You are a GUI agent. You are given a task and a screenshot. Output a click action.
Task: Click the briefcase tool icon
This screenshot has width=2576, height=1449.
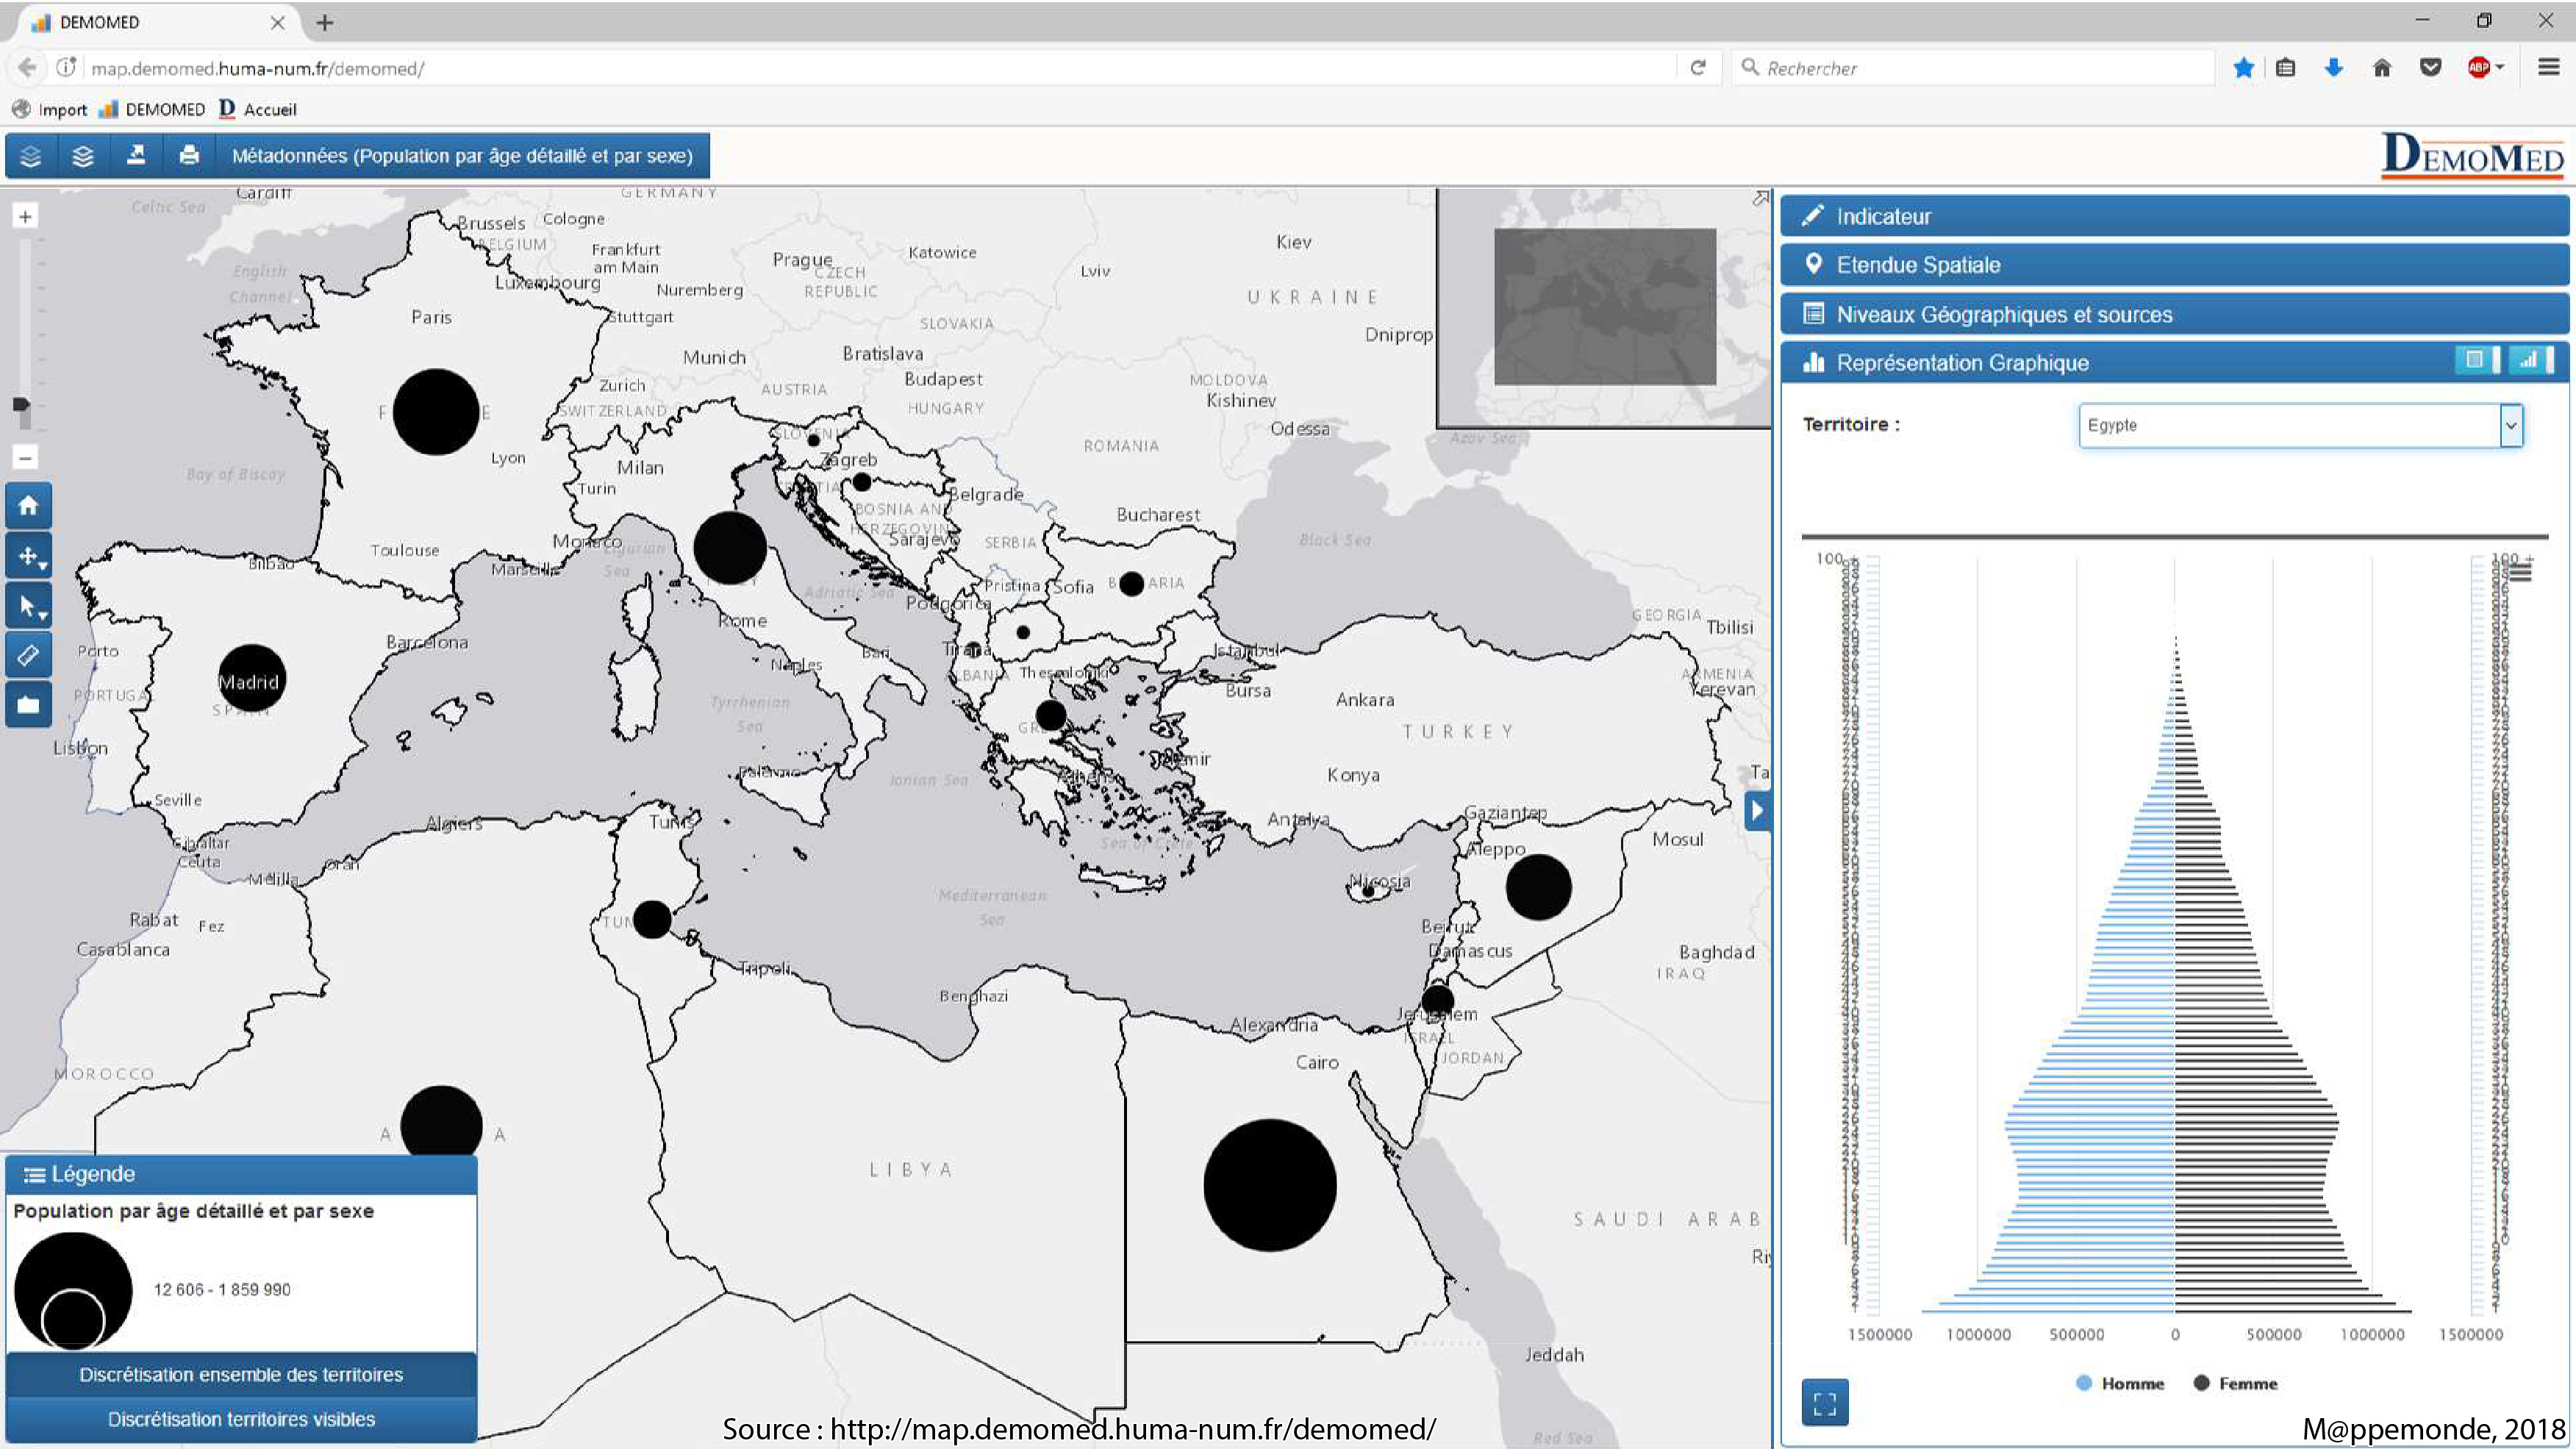pyautogui.click(x=28, y=706)
